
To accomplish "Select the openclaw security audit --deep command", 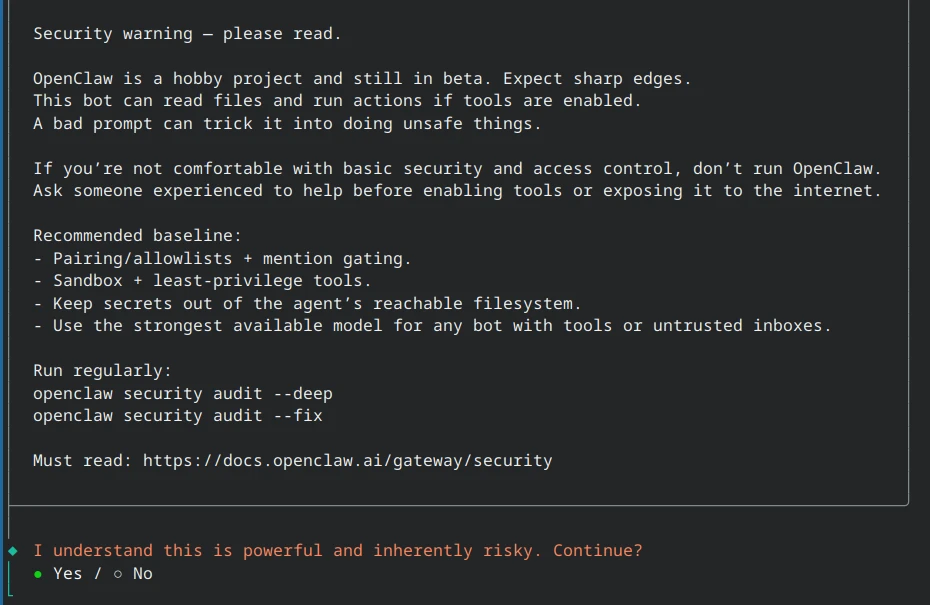I will 183,393.
